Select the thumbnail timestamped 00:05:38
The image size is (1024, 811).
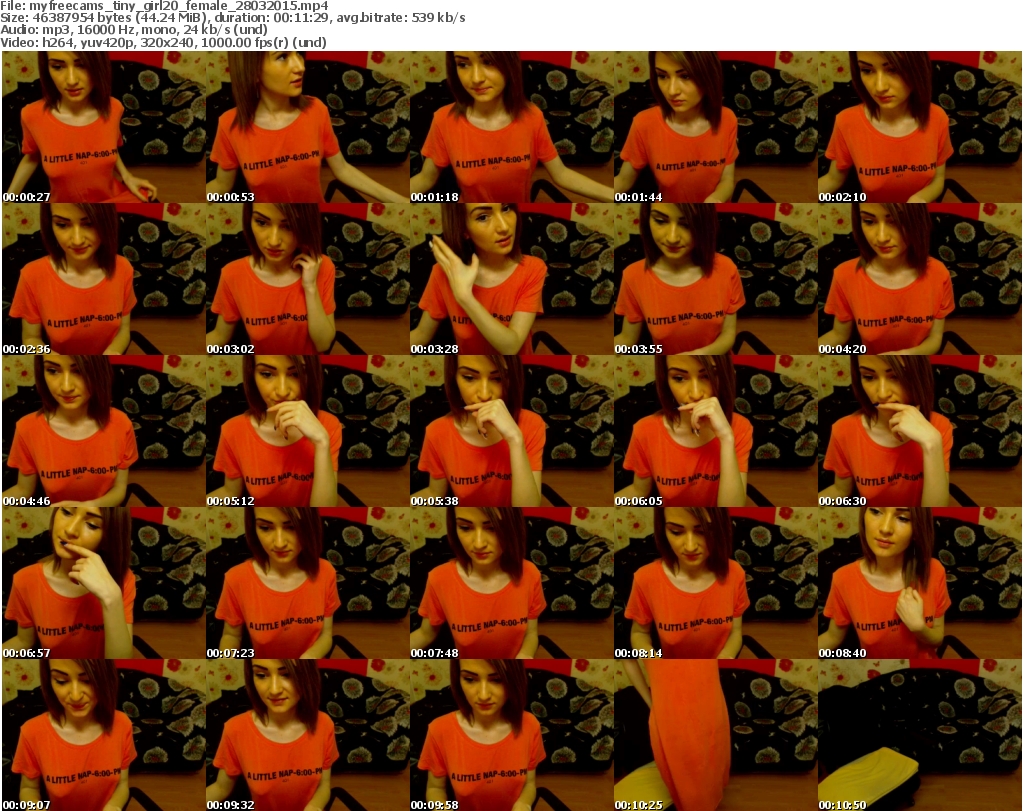511,432
